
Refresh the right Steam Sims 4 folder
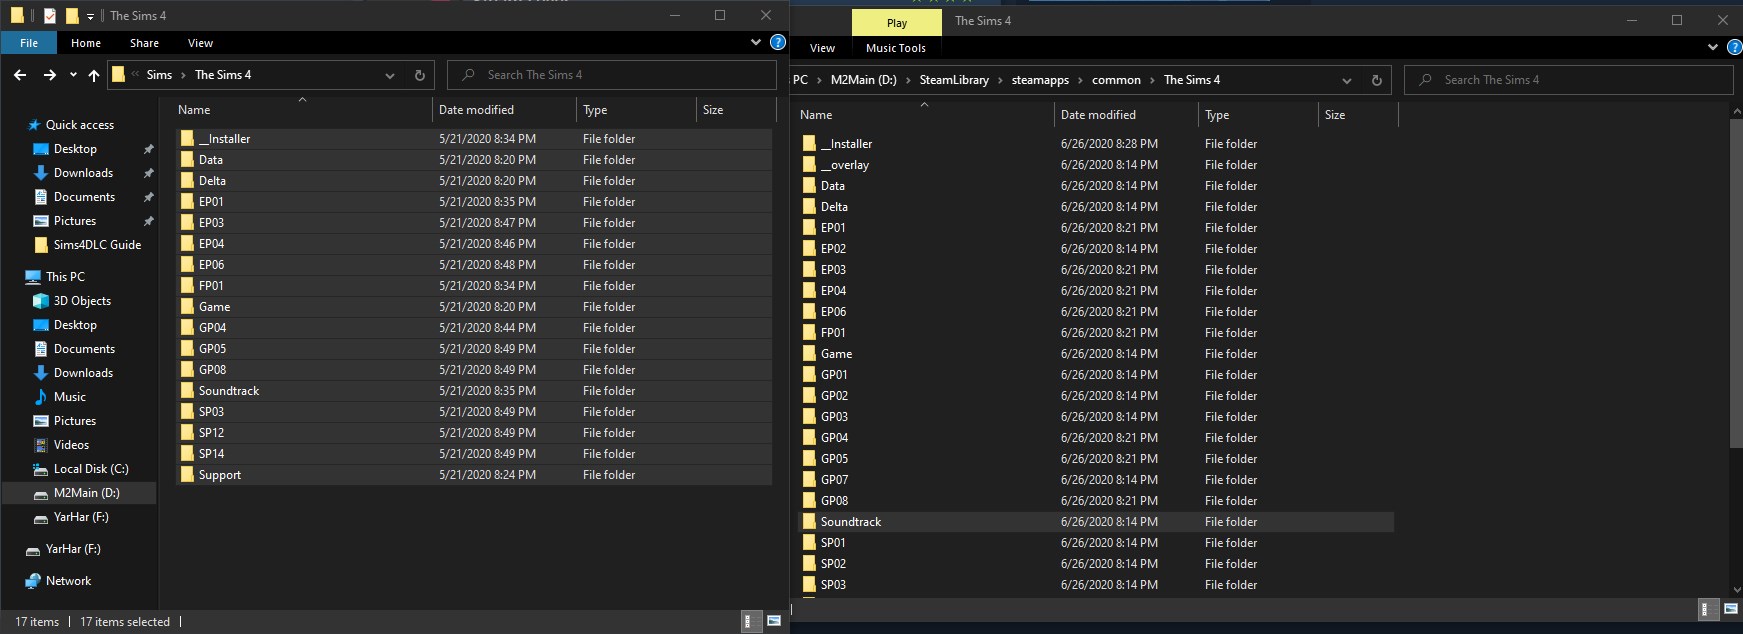1377,80
